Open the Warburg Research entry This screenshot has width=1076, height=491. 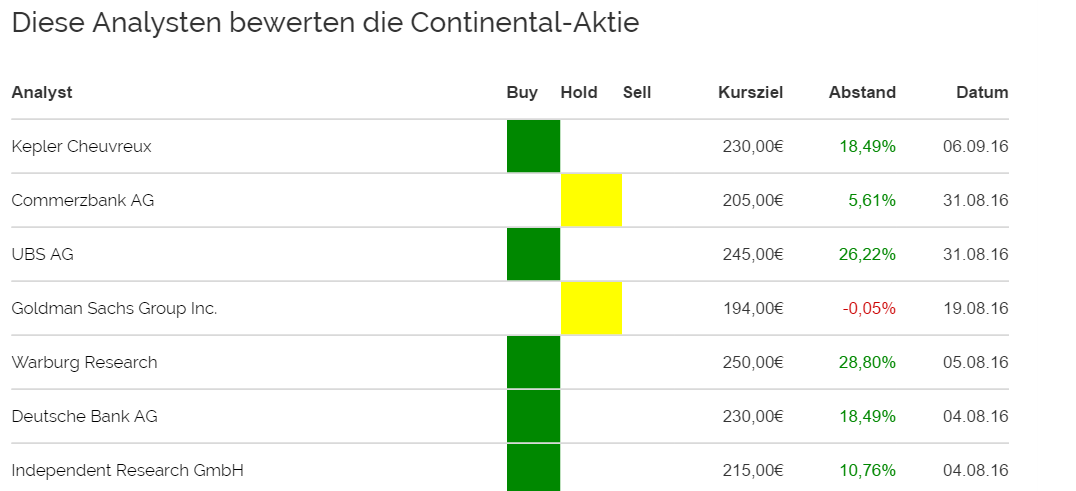[84, 362]
